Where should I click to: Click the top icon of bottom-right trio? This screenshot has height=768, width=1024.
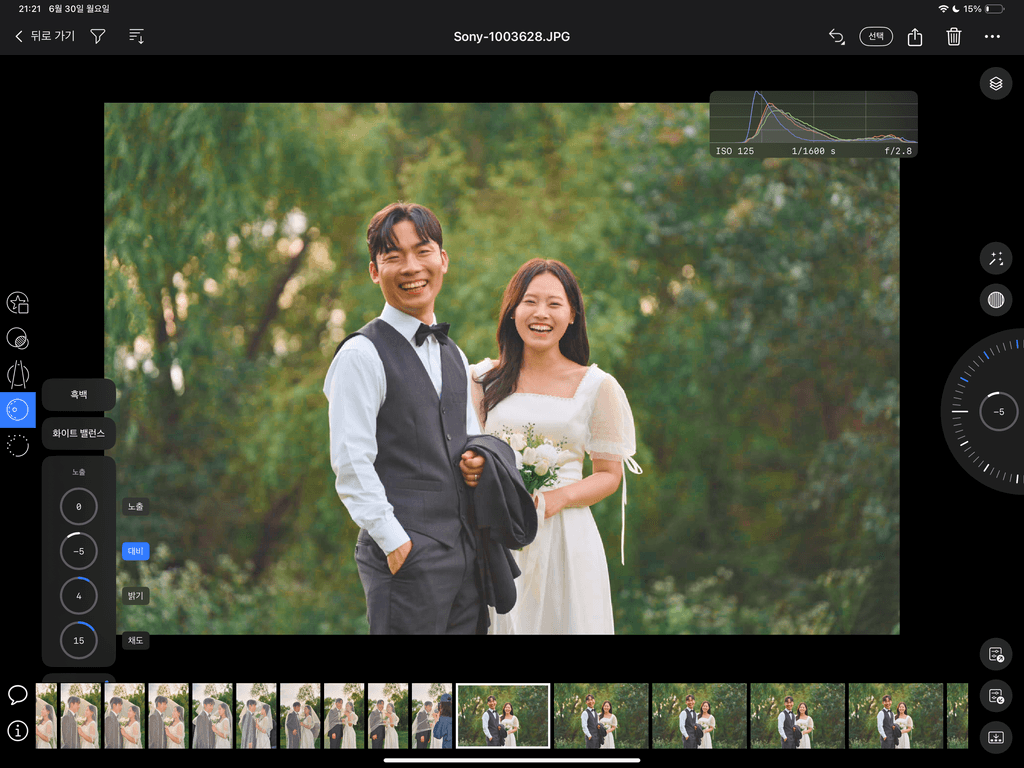(x=995, y=654)
